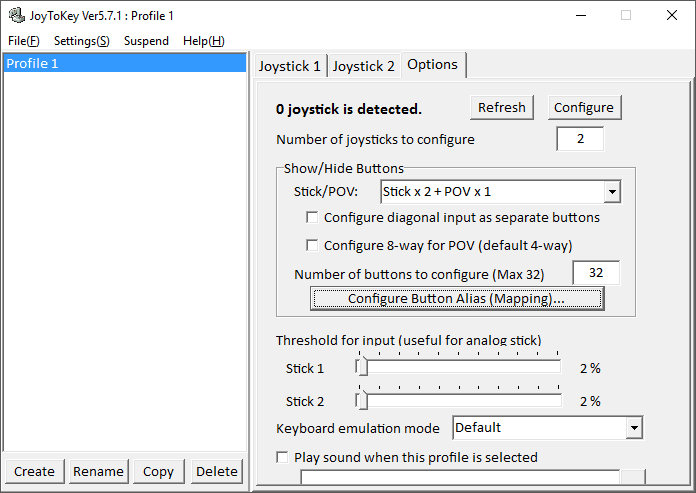Image resolution: width=696 pixels, height=493 pixels.
Task: Click the Stick 2 '2 %' value
Action: click(x=590, y=402)
